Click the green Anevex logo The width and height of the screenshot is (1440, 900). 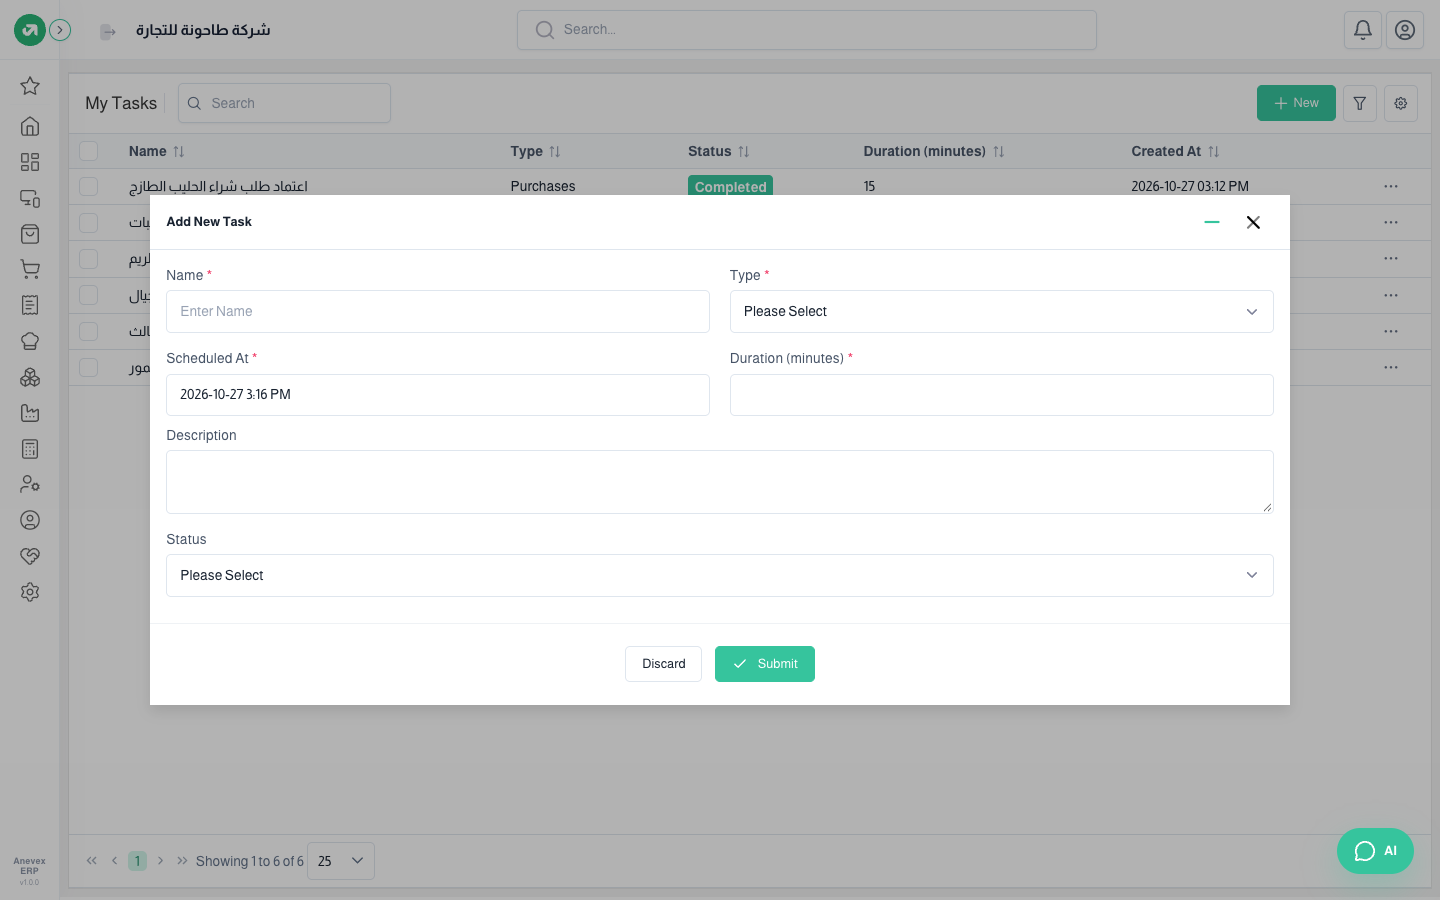(30, 30)
